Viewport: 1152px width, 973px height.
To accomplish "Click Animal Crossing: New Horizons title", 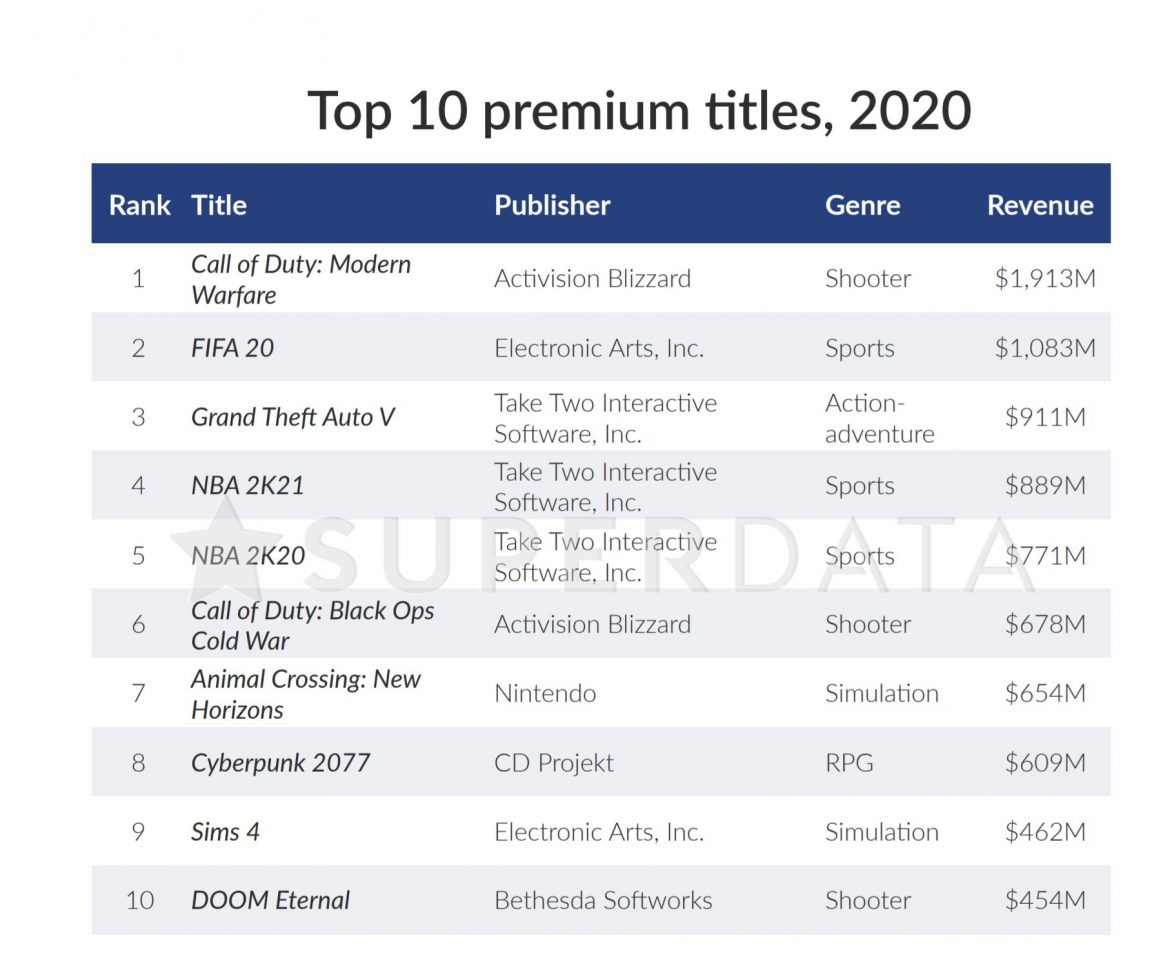I will coord(305,694).
